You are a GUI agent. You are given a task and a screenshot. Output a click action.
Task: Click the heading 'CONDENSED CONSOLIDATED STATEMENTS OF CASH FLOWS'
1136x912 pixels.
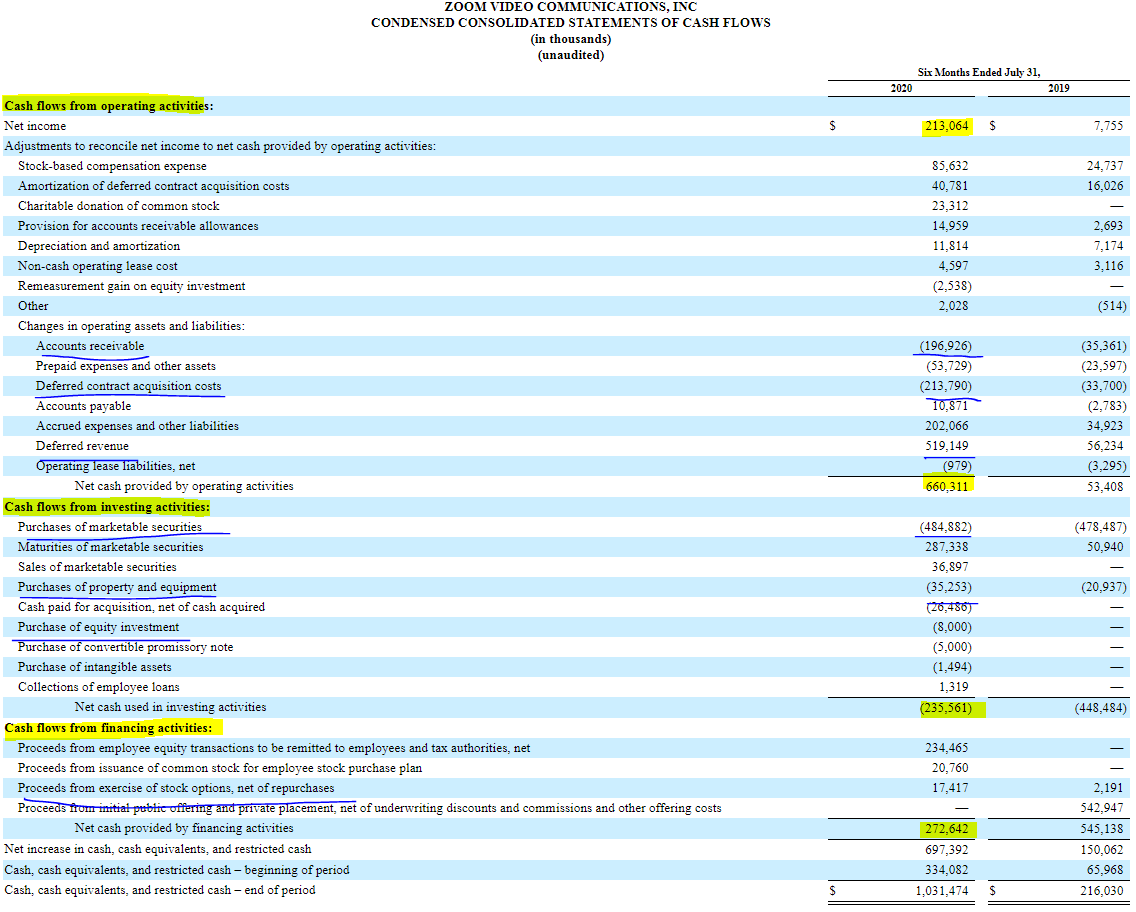(x=570, y=22)
